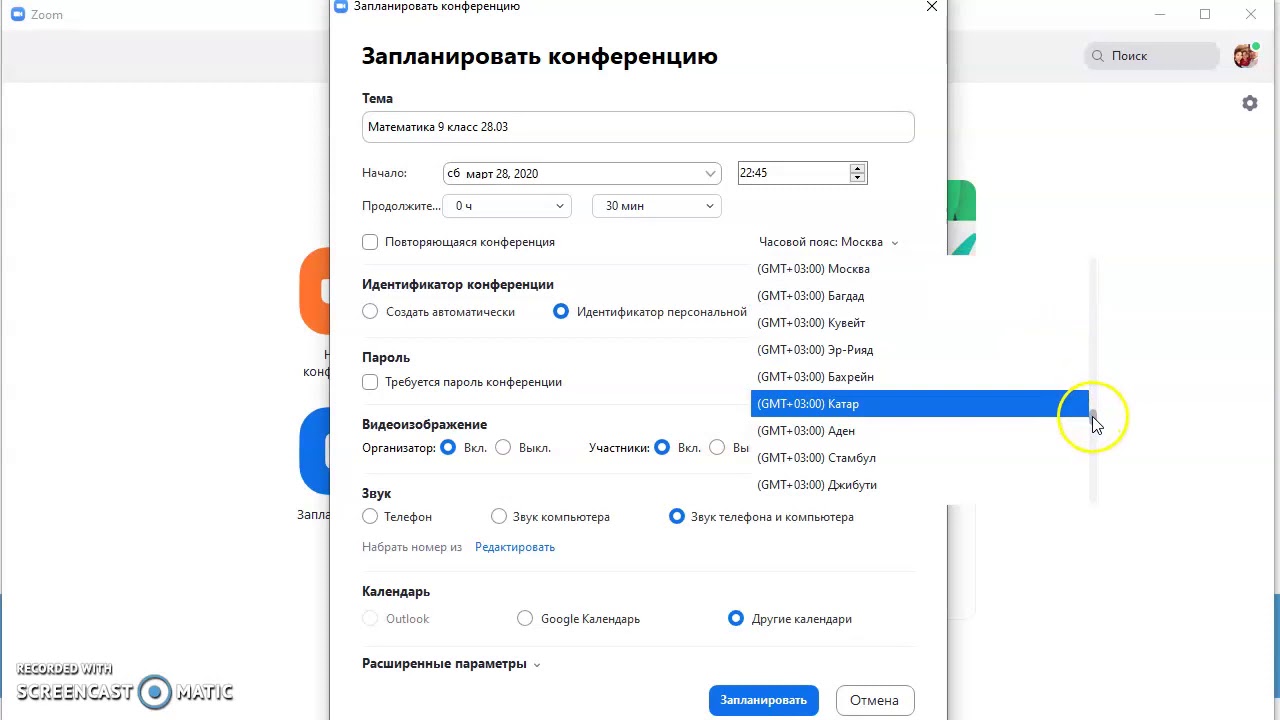Image resolution: width=1280 pixels, height=720 pixels.
Task: Choose (GMT+03:00) Стамбул time zone
Action: [919, 458]
